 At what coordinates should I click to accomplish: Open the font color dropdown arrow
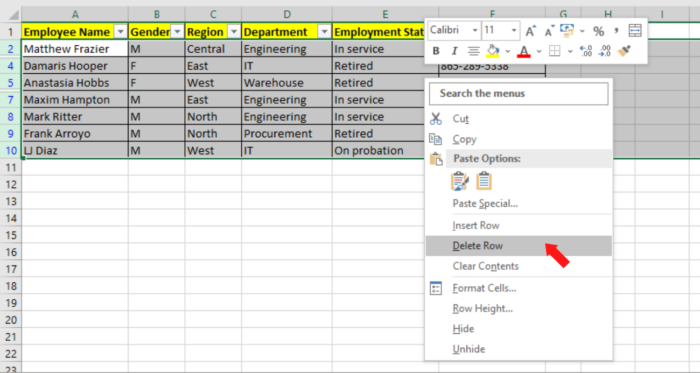tap(539, 52)
